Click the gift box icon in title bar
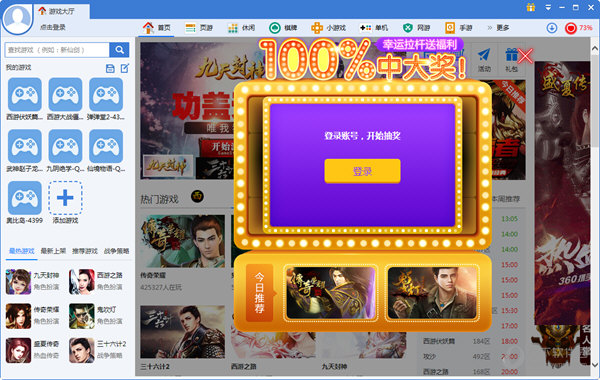This screenshot has height=380, width=600. pyautogui.click(x=530, y=7)
